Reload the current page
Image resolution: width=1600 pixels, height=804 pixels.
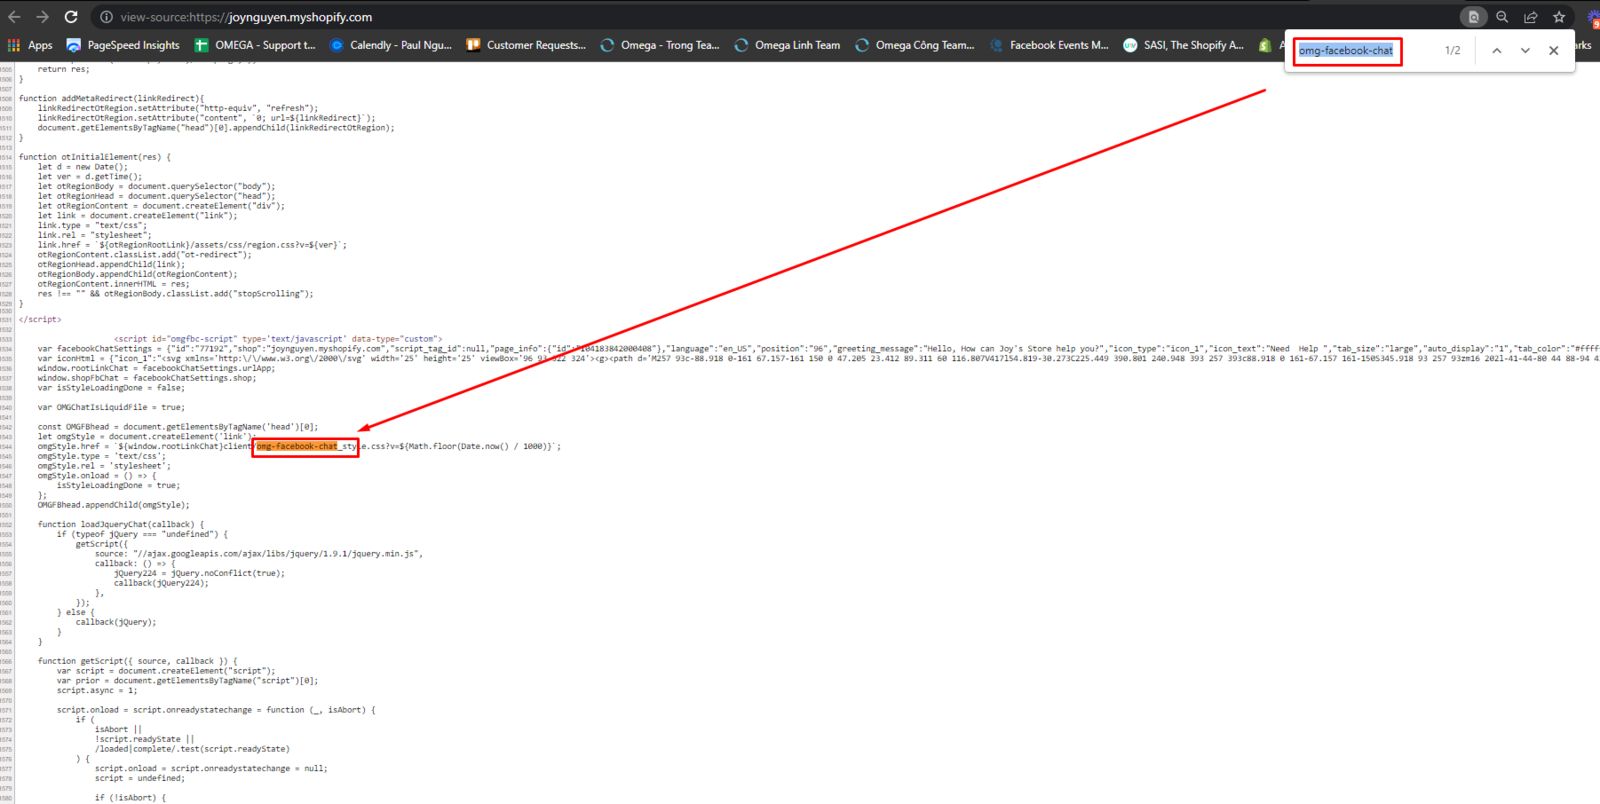(x=71, y=17)
